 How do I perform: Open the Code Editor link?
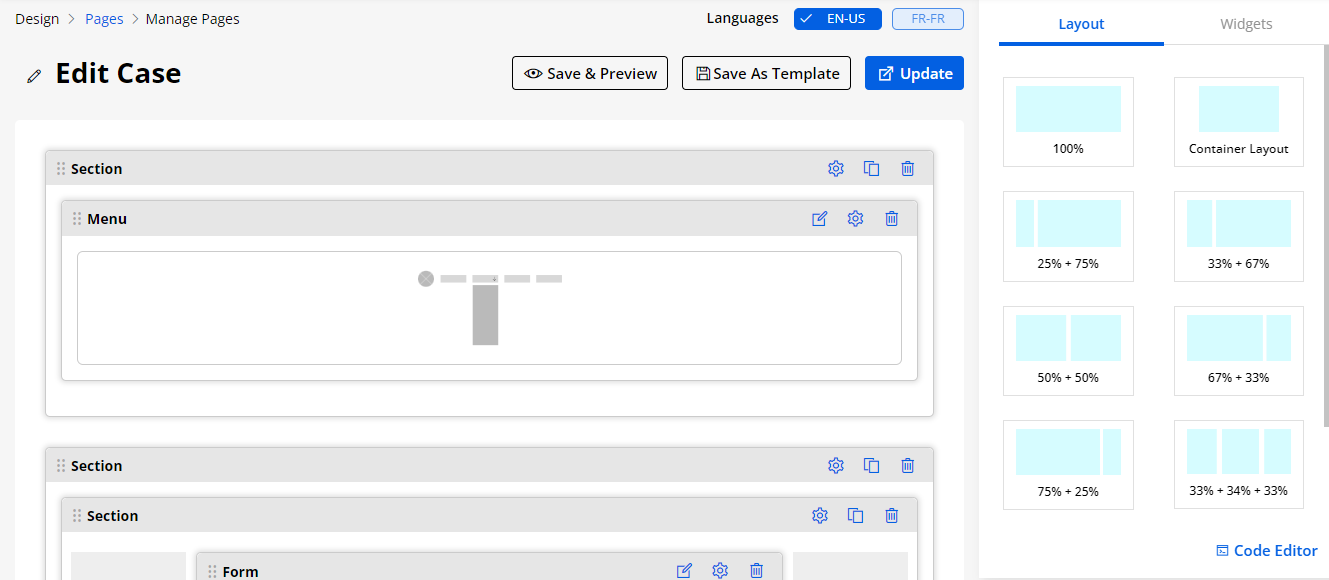click(1266, 551)
